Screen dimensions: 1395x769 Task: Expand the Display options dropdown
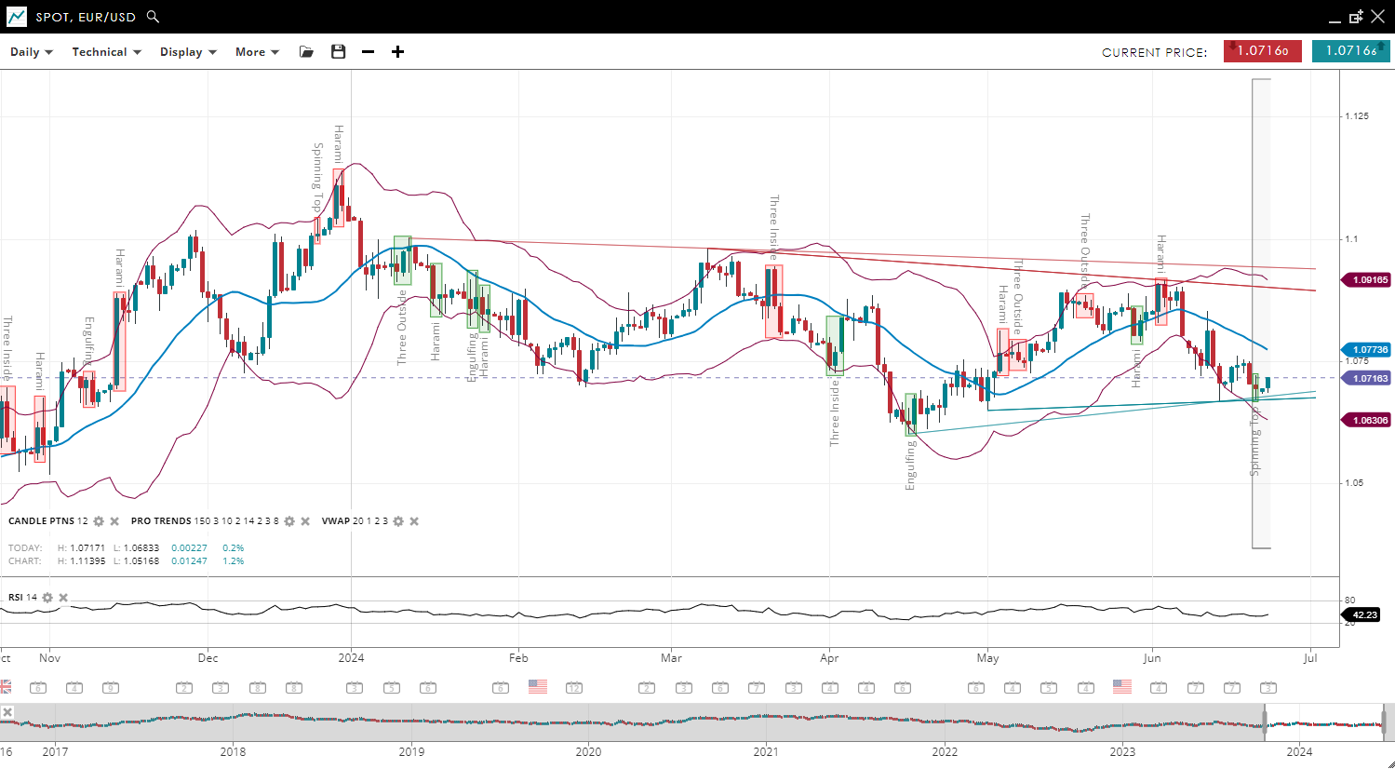(x=188, y=52)
